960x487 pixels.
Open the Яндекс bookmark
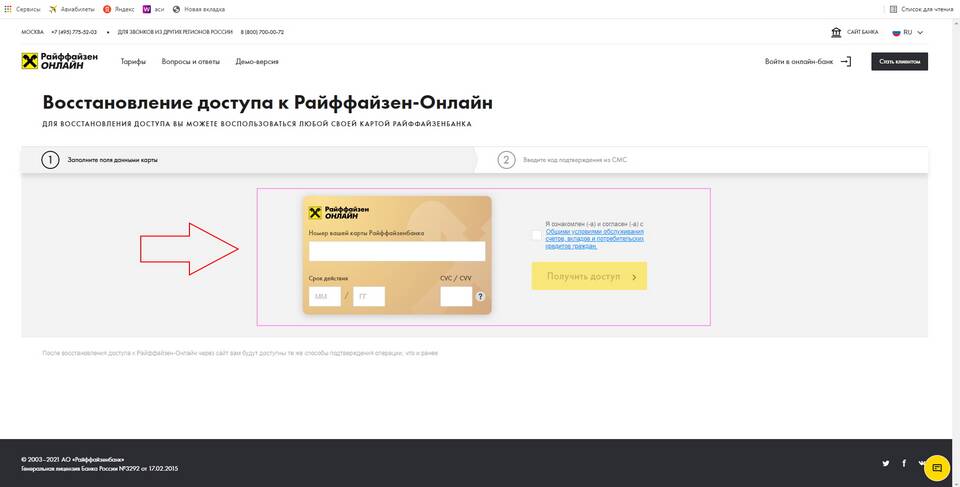(119, 9)
